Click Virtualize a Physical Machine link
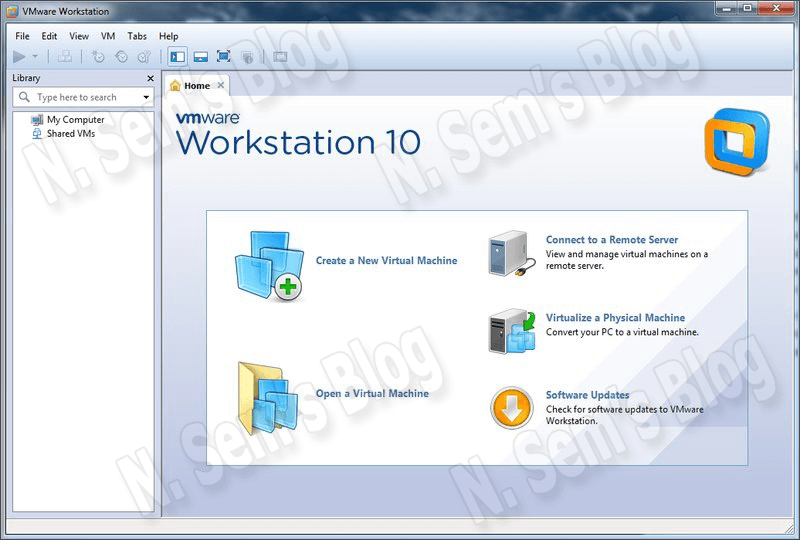This screenshot has width=800, height=540. (x=615, y=317)
